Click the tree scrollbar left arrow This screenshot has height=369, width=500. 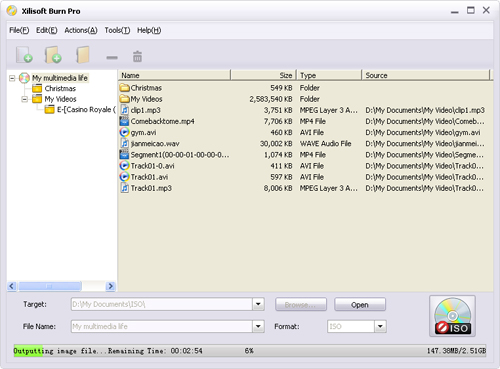click(x=12, y=286)
